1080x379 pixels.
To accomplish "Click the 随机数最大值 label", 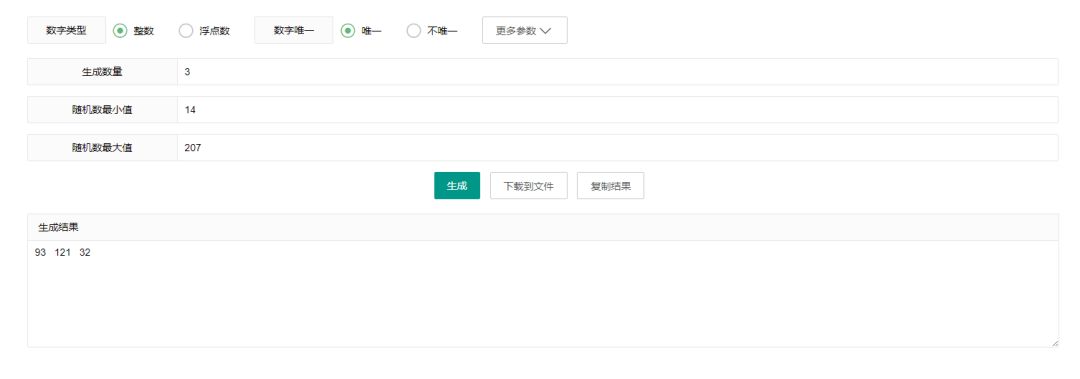I will pos(102,147).
